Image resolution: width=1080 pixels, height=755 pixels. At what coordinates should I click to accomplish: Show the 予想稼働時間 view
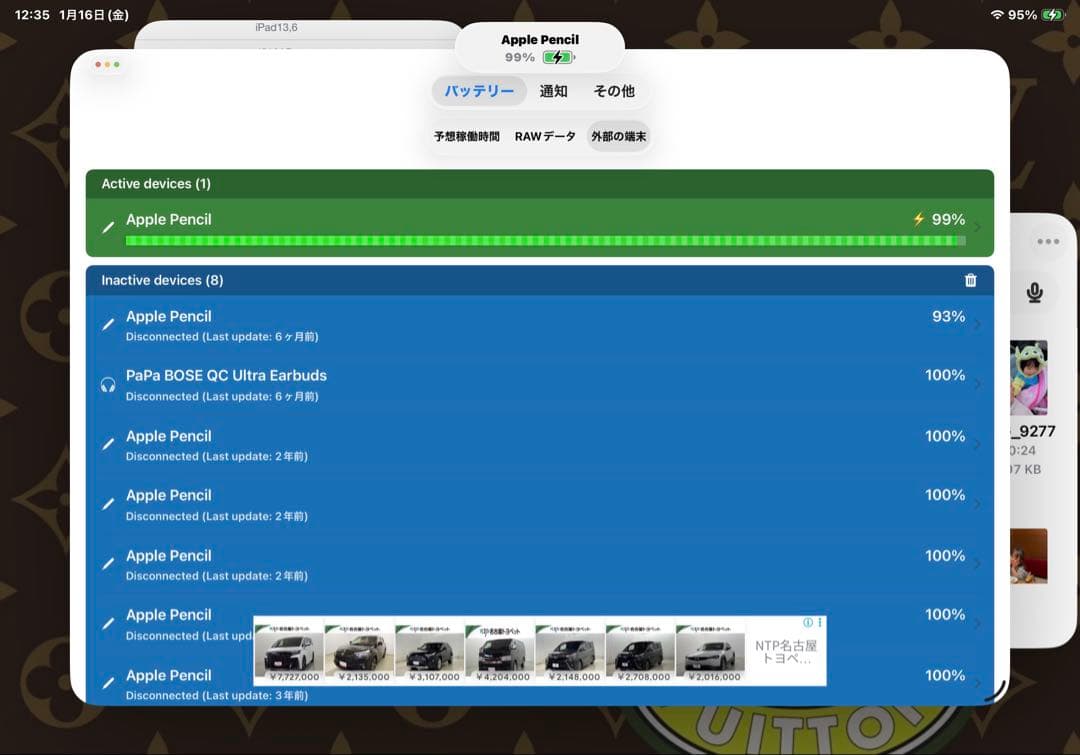(x=466, y=136)
